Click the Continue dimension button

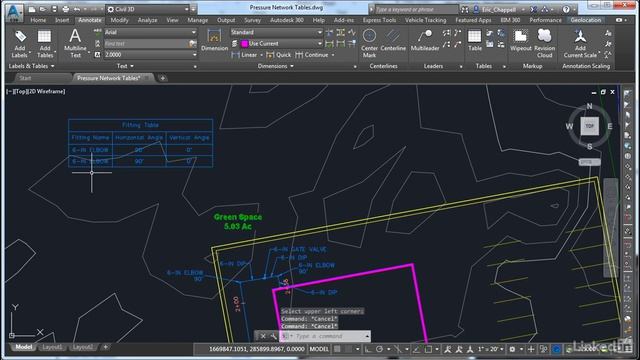coord(312,55)
